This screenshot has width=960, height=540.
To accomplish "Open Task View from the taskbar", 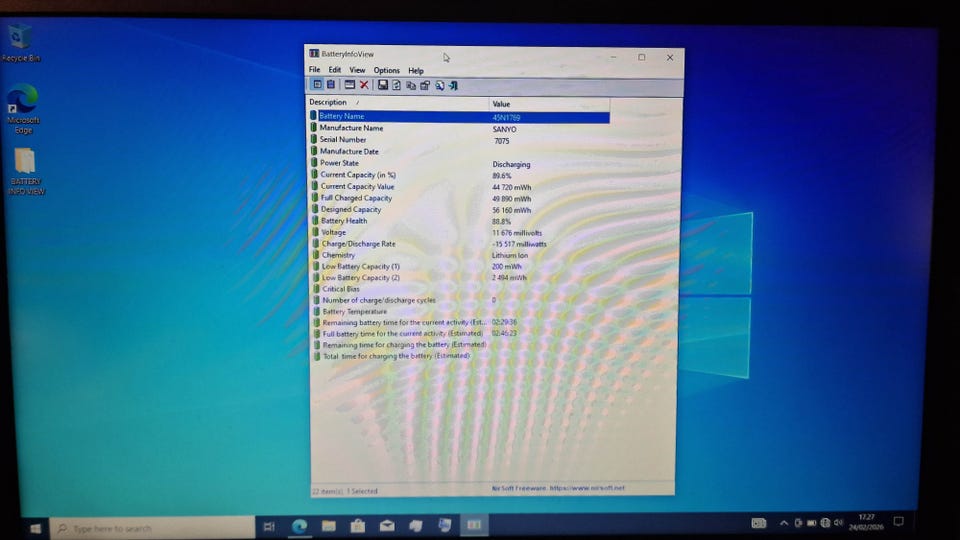I will (x=269, y=526).
